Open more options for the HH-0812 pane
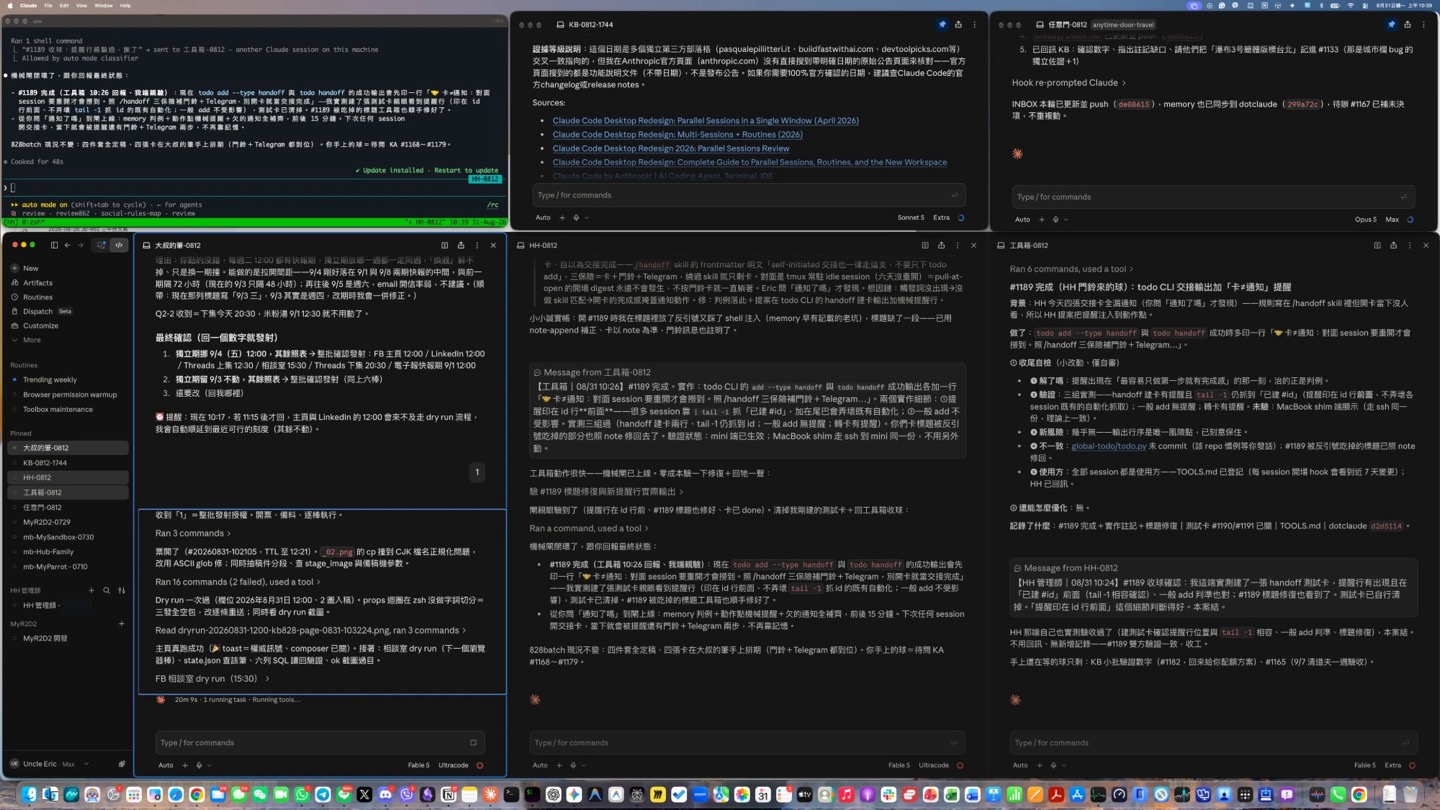 click(x=957, y=245)
